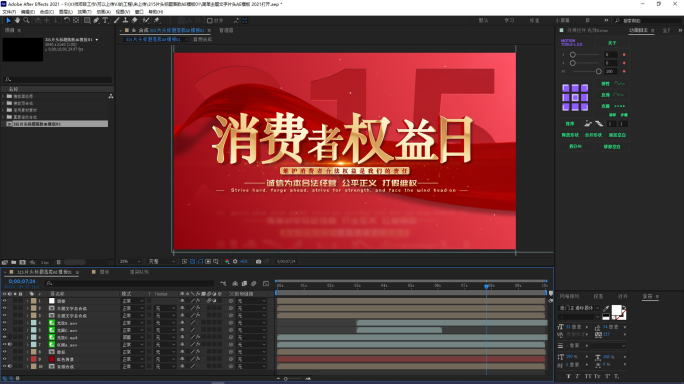Select the Roto Brush tool
Viewport: 684px width, 384px height.
click(x=146, y=21)
